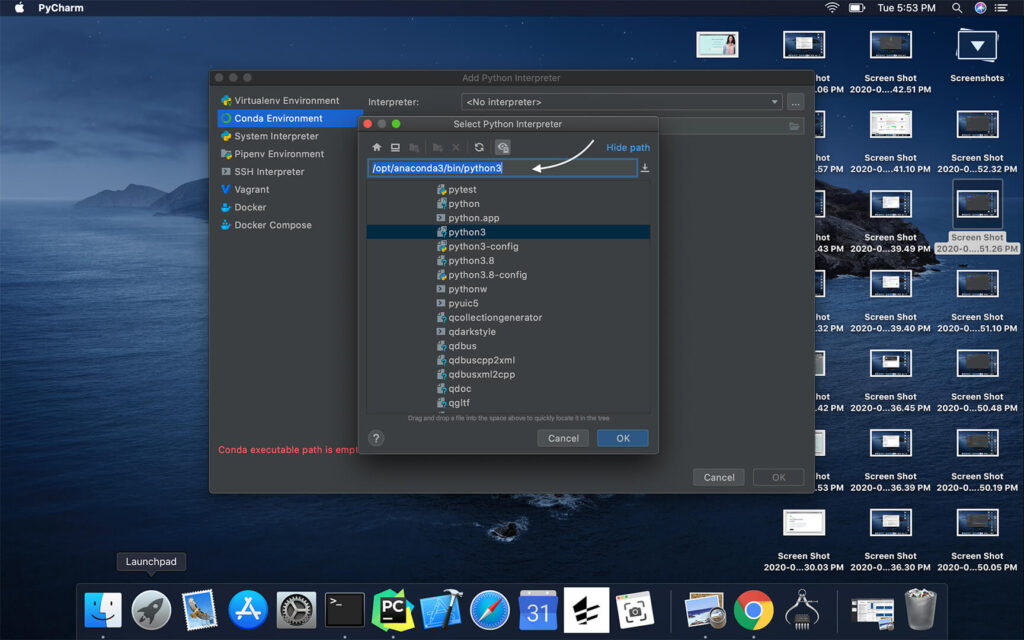Launch Launchpad from the Dock

152,611
